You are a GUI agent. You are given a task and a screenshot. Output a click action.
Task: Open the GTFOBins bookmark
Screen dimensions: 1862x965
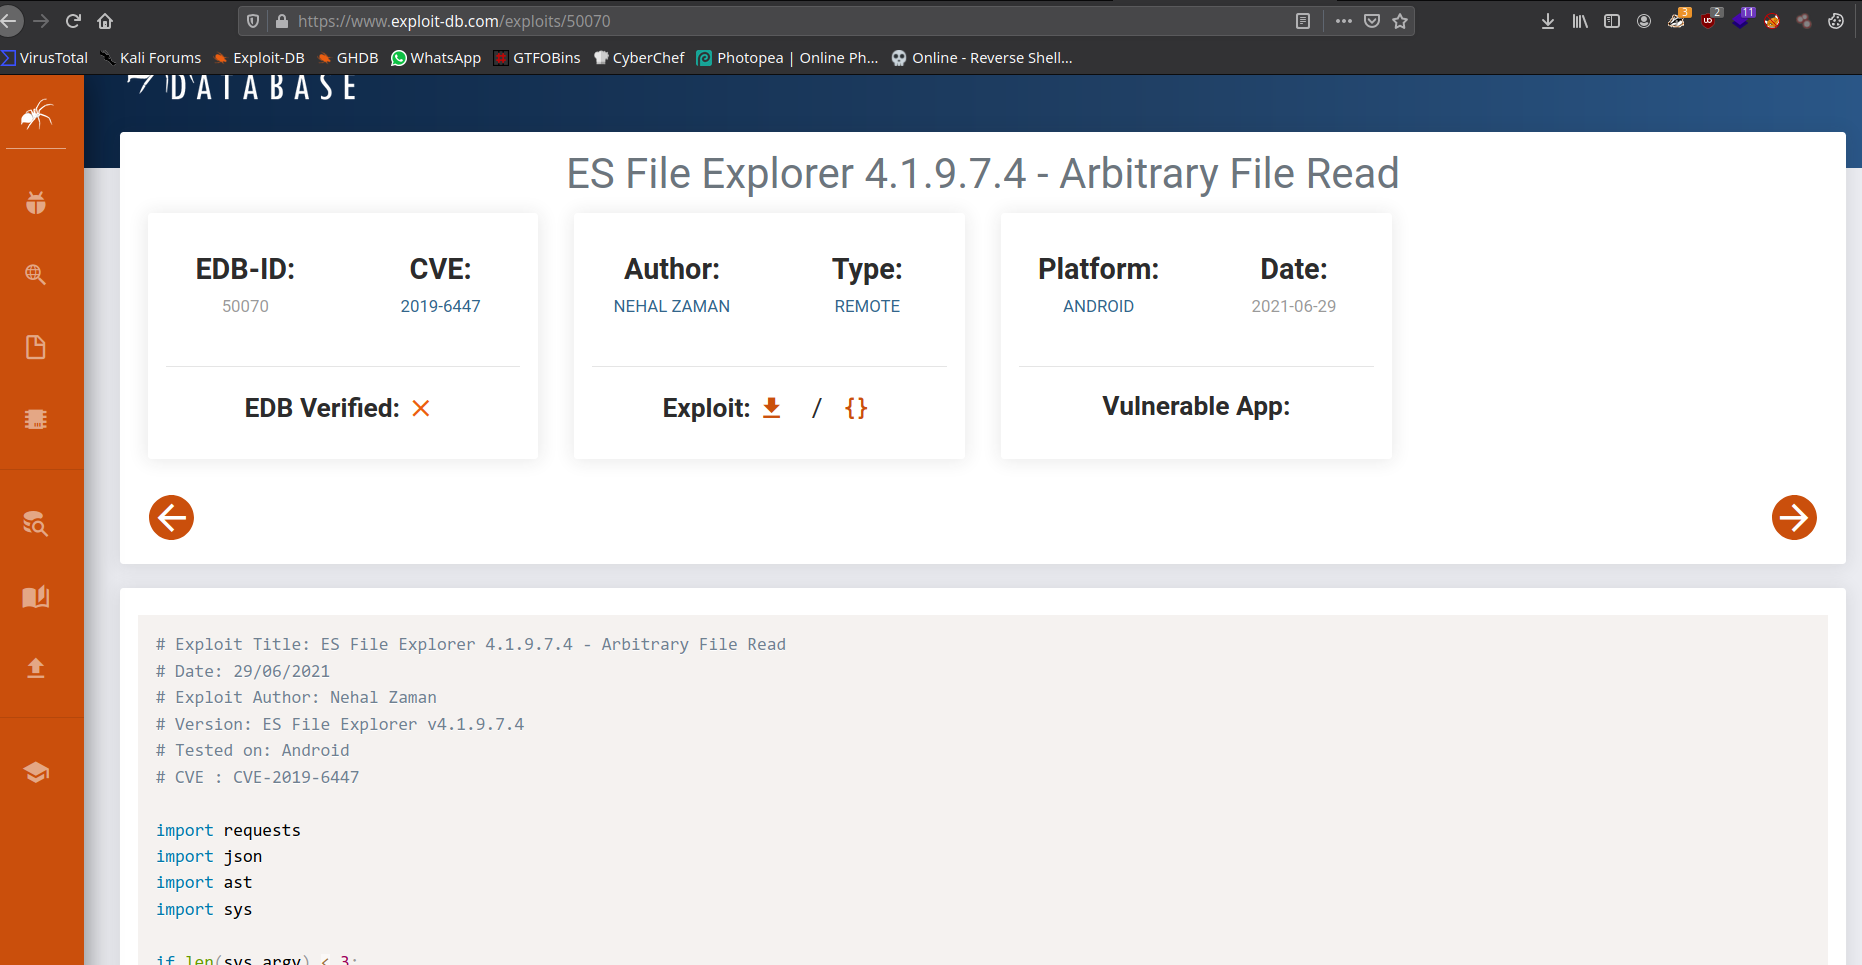(537, 58)
